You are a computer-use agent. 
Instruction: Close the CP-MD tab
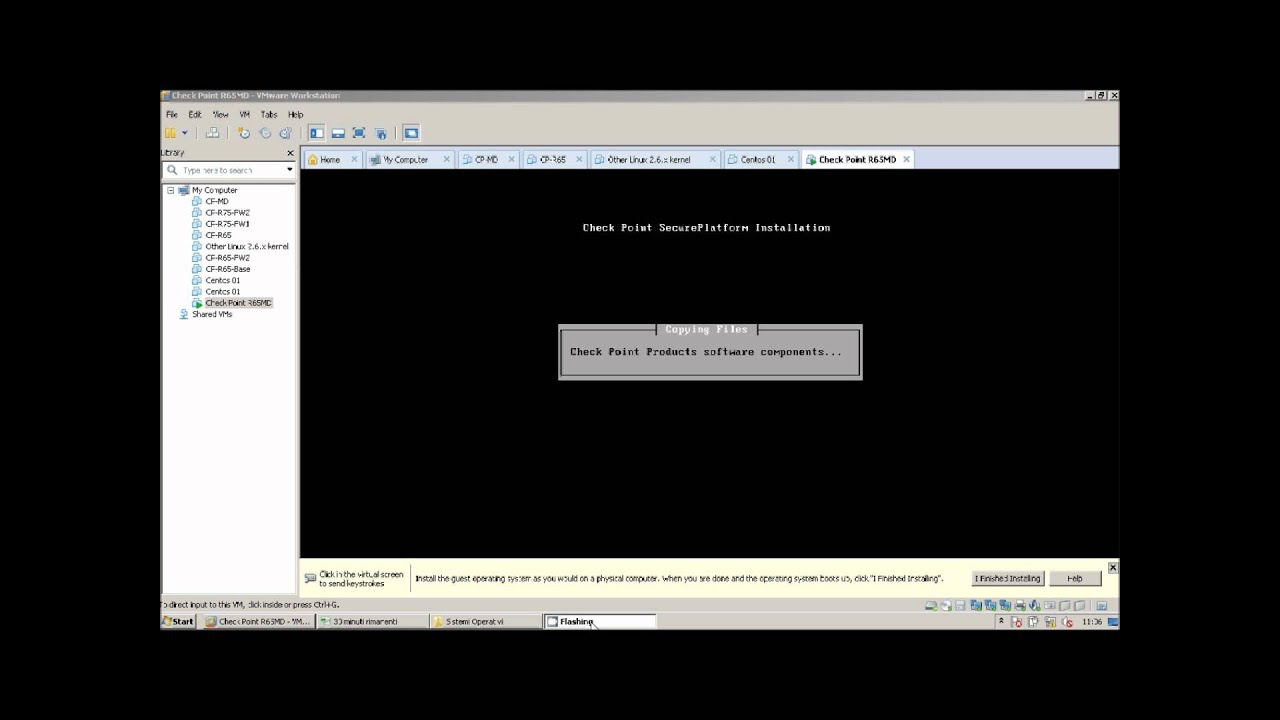pyautogui.click(x=512, y=159)
